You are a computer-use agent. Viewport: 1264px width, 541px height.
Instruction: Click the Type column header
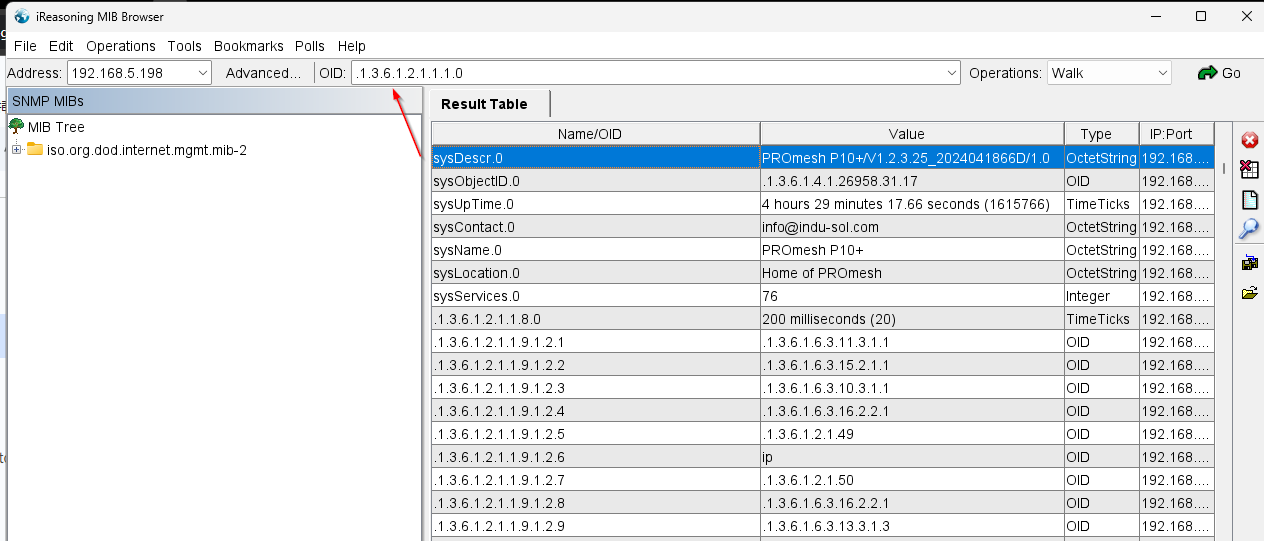coord(1101,134)
